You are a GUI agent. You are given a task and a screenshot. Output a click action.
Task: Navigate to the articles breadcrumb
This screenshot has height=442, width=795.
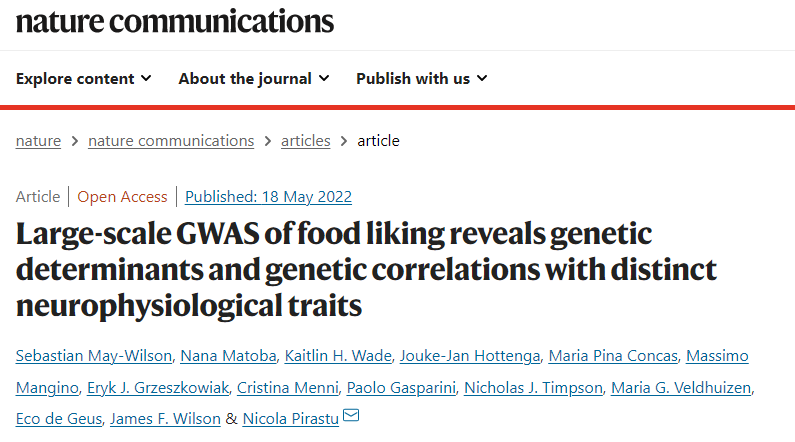pos(305,140)
